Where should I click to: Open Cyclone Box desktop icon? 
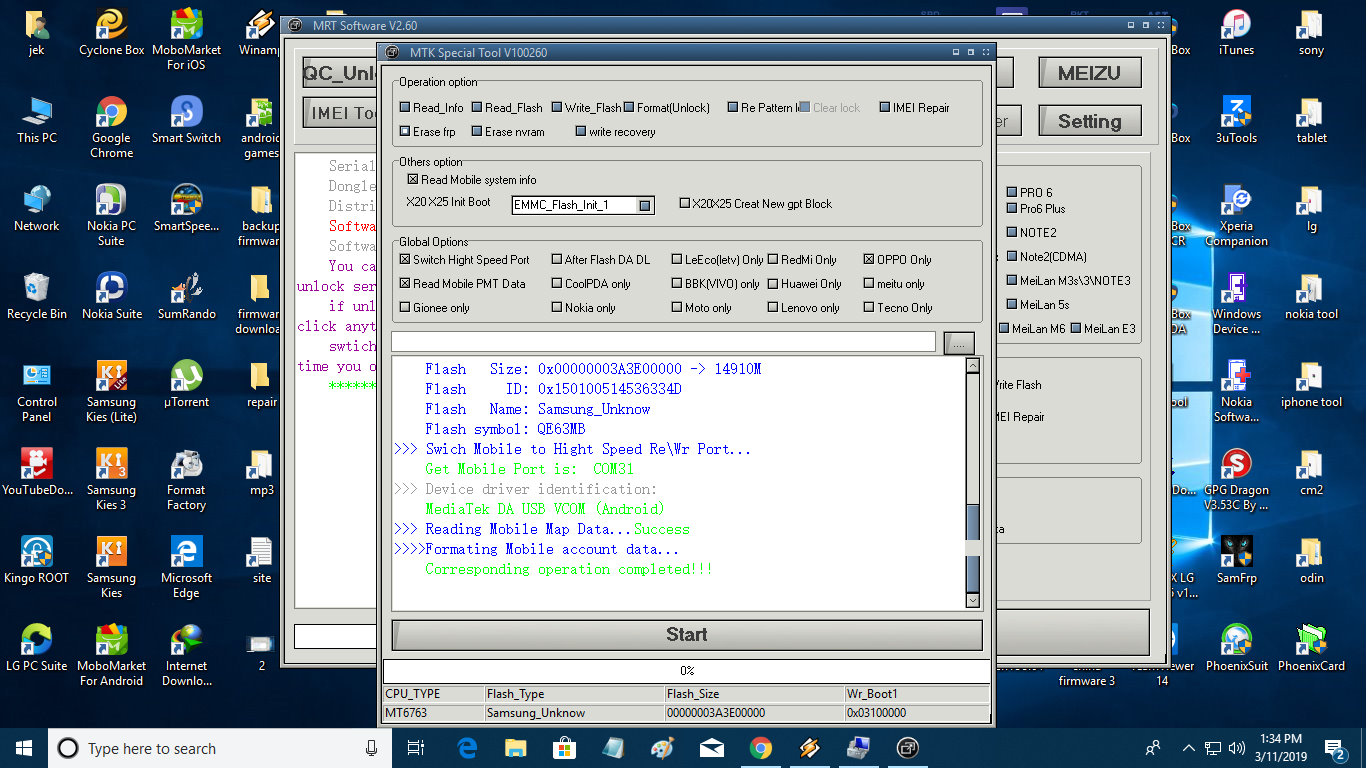click(111, 32)
